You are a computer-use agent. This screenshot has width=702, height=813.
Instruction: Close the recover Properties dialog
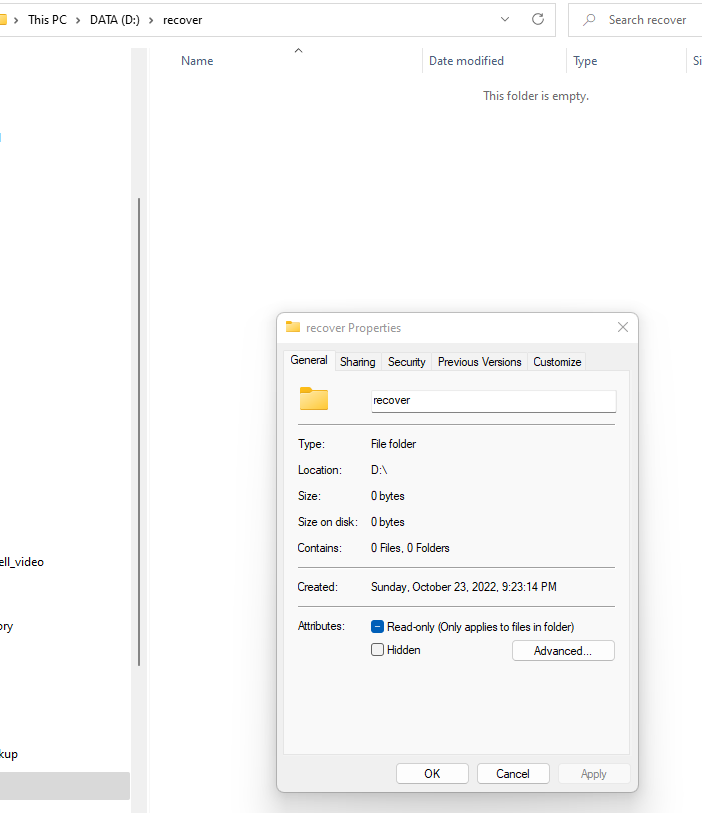[623, 327]
